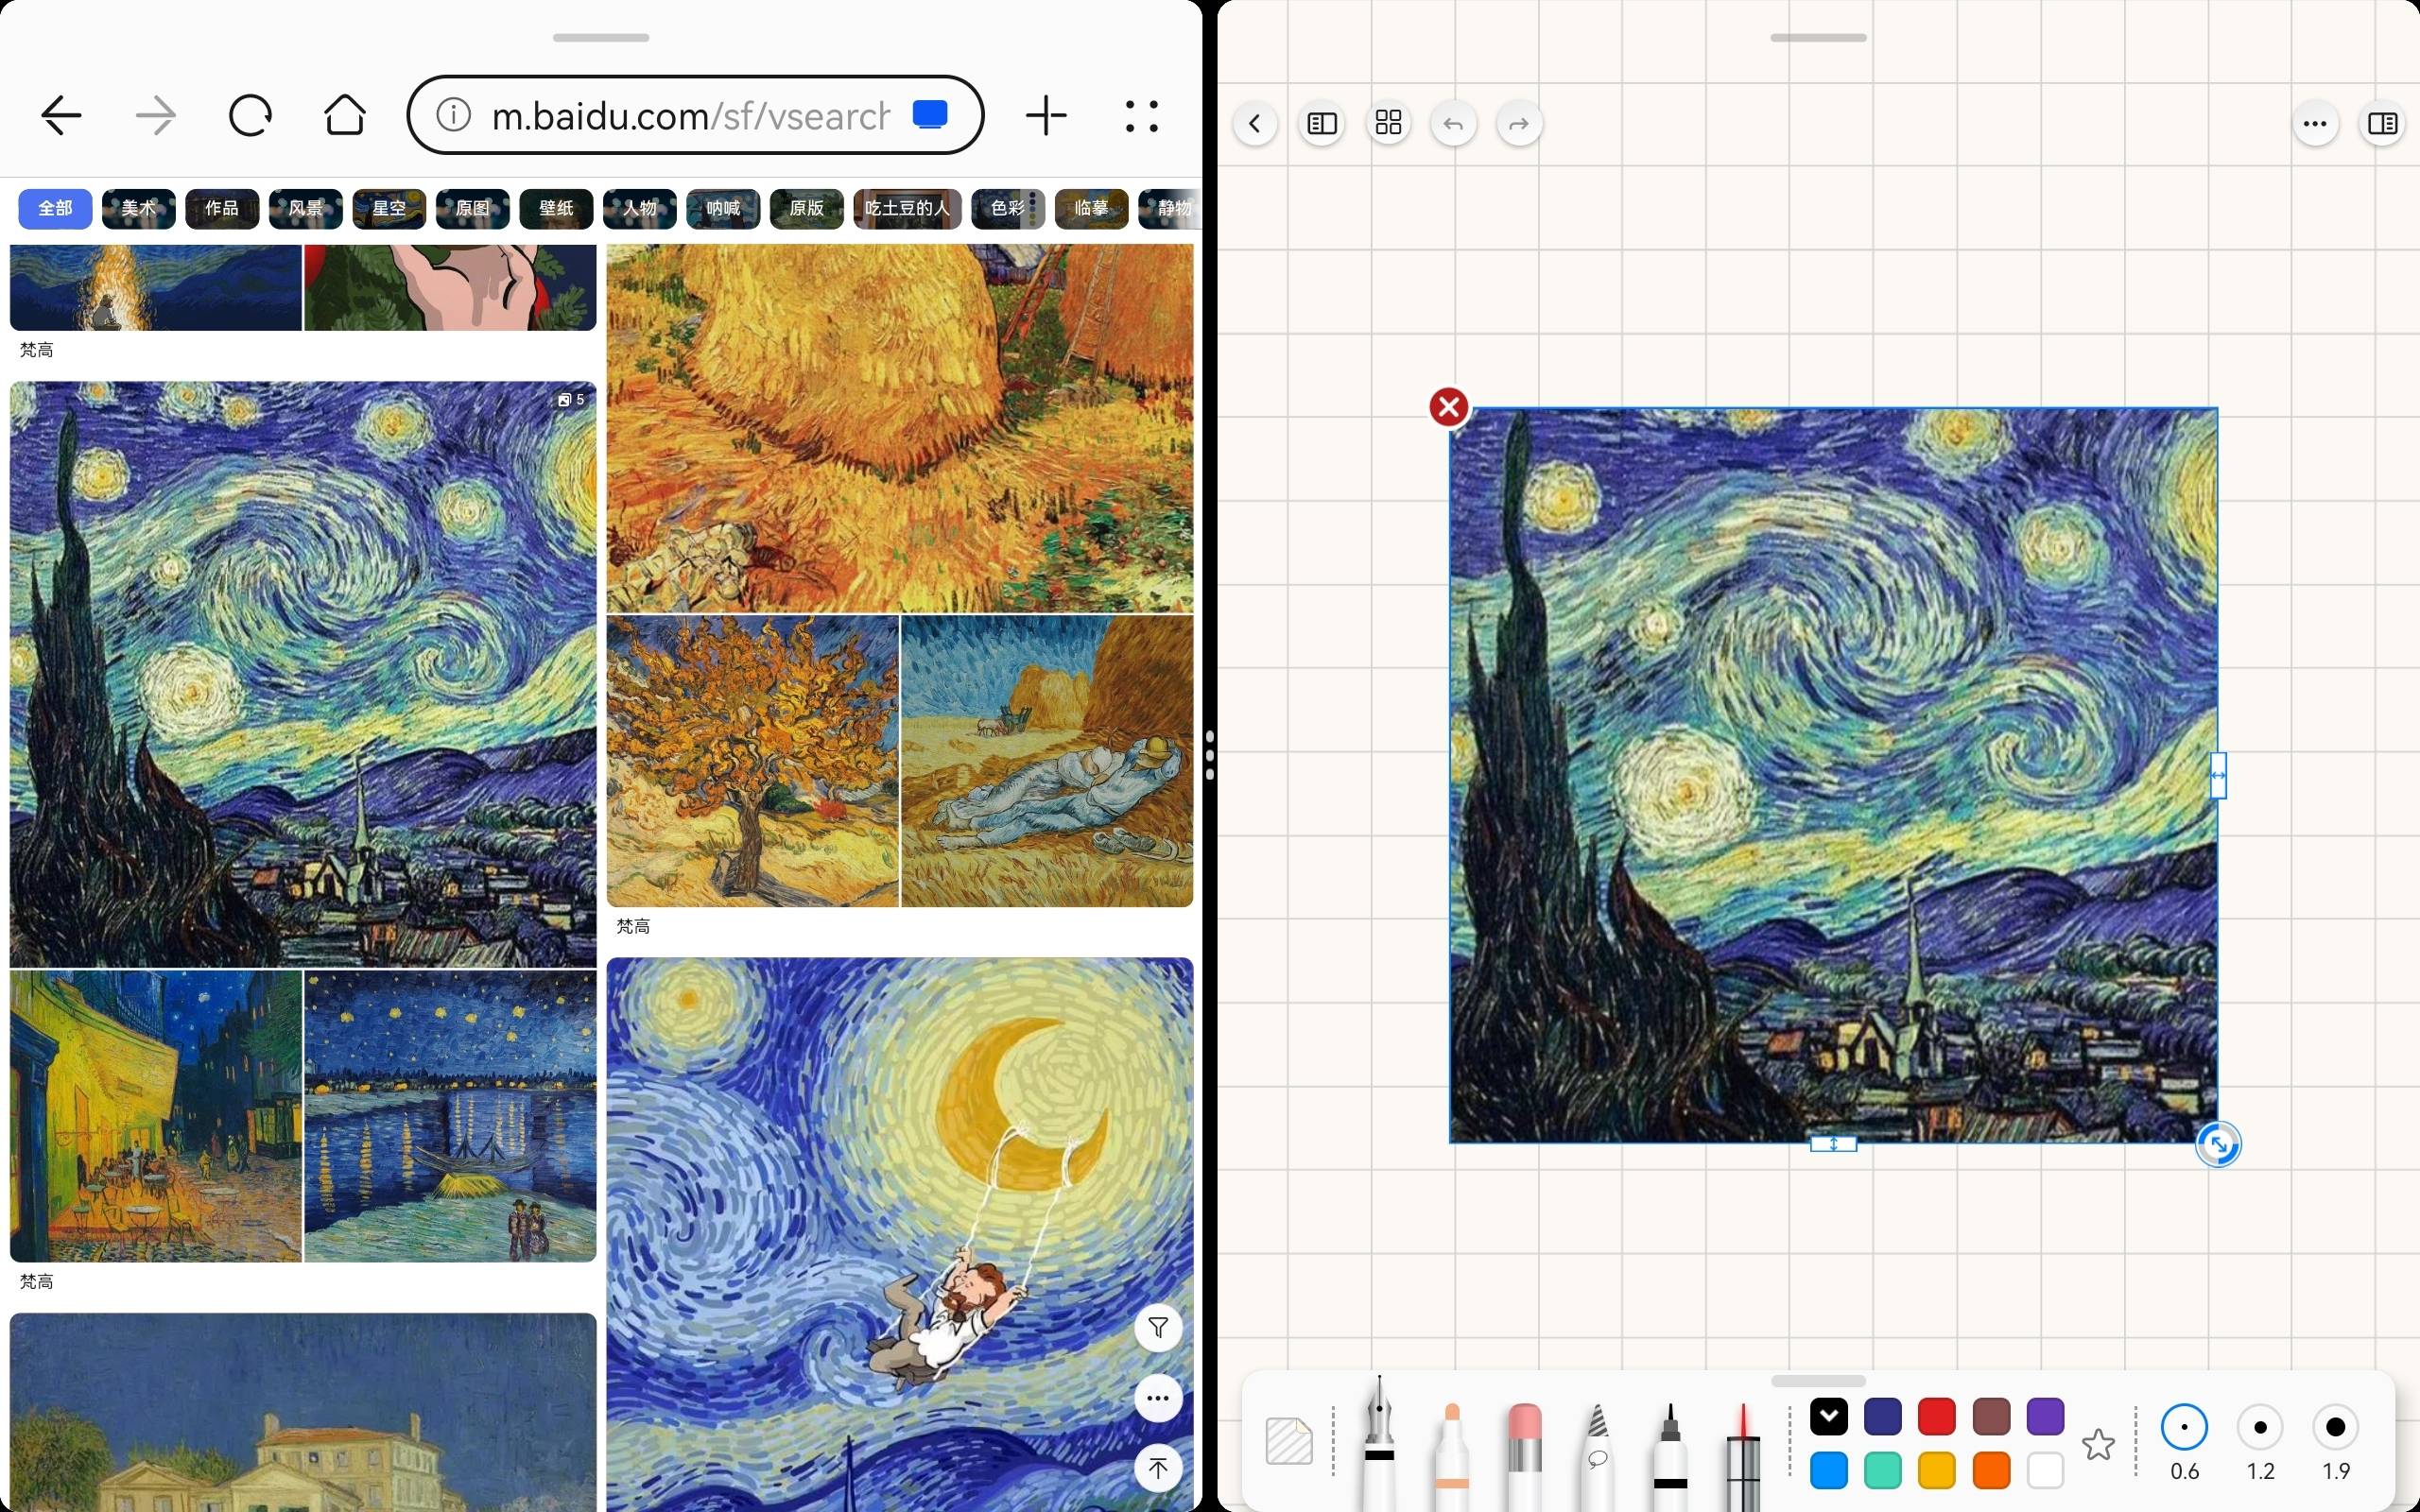2420x1512 pixels.
Task: Select the fountain pen tool
Action: 1379,1442
